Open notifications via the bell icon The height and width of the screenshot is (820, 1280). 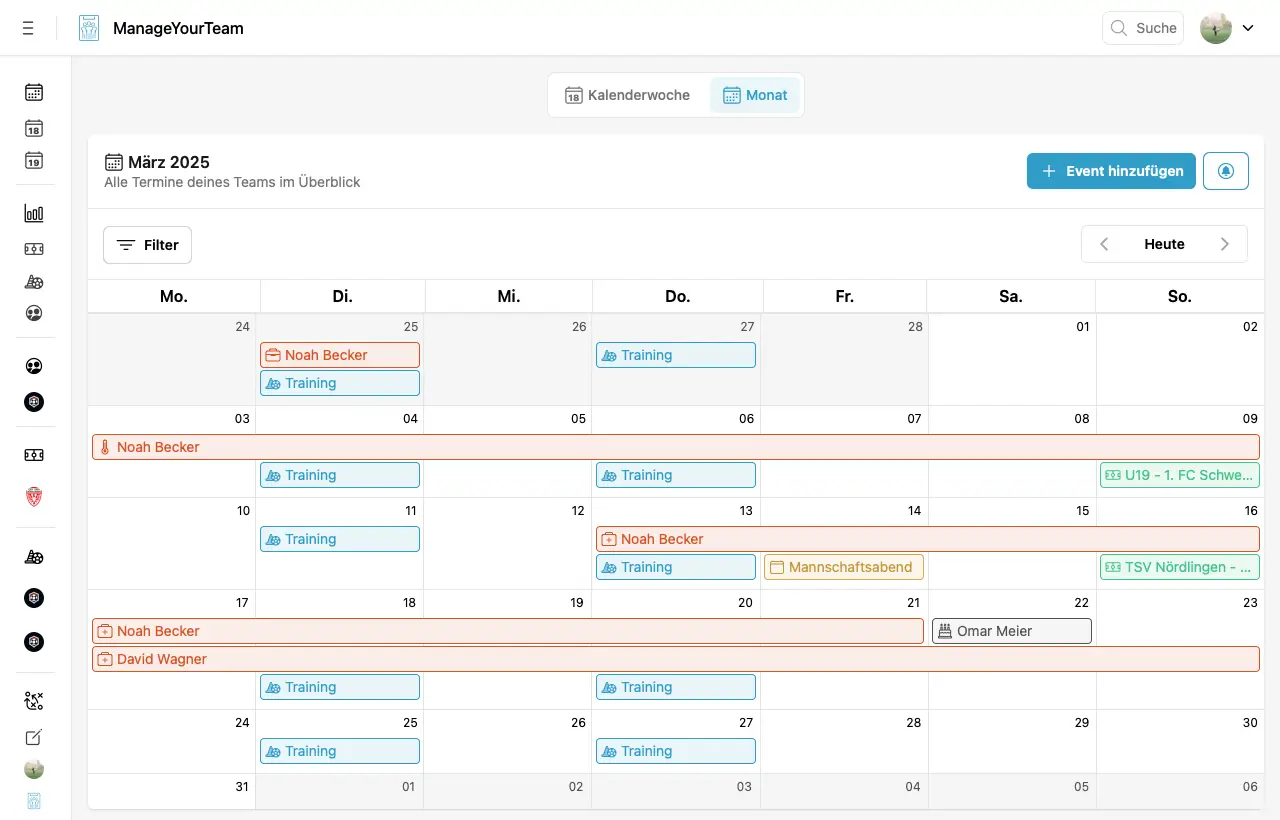point(1225,171)
